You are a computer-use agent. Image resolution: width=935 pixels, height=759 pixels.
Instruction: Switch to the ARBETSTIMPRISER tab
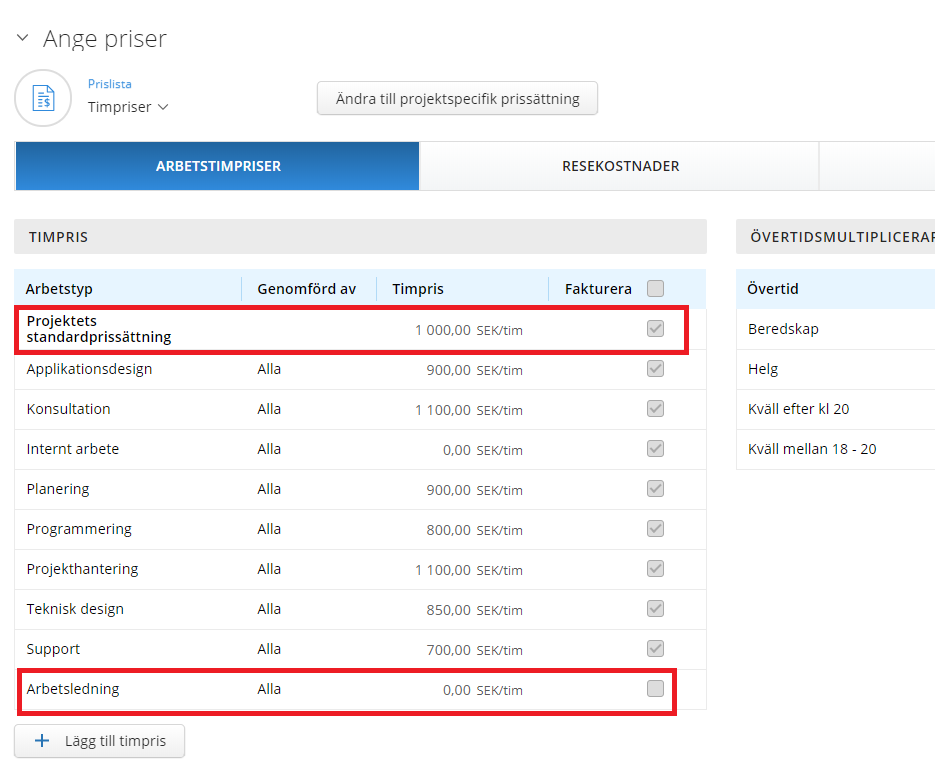218,166
